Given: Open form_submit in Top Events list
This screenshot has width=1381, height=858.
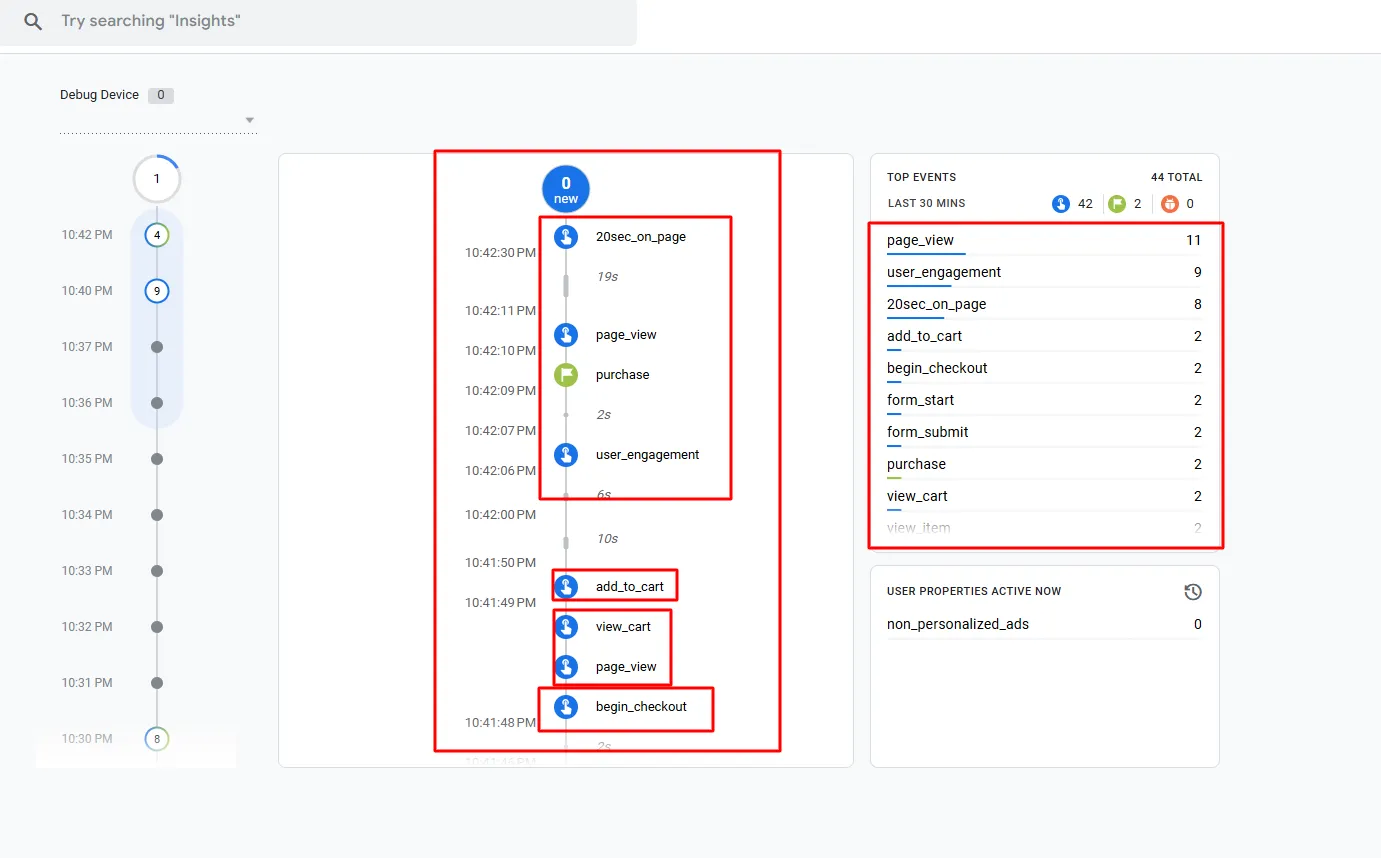Looking at the screenshot, I should click(927, 432).
